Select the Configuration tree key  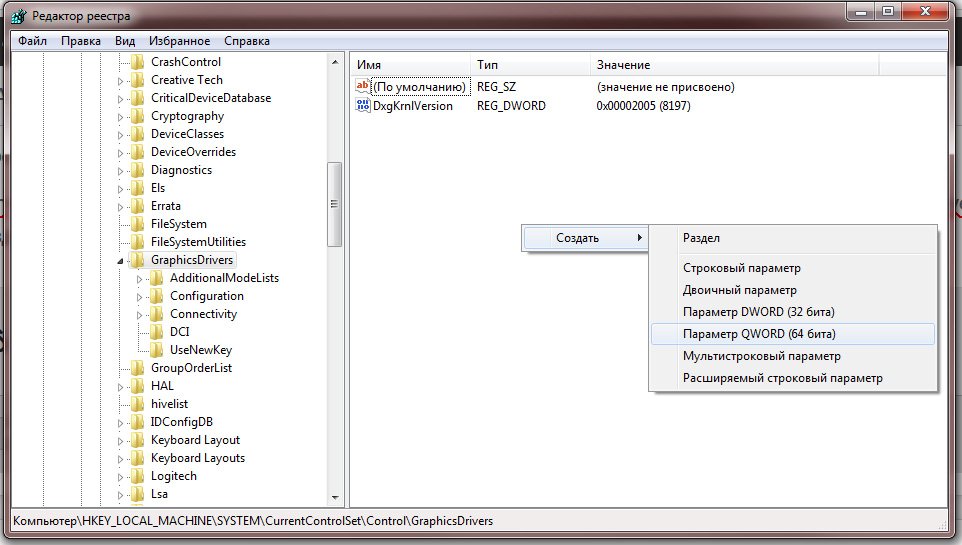click(x=206, y=296)
